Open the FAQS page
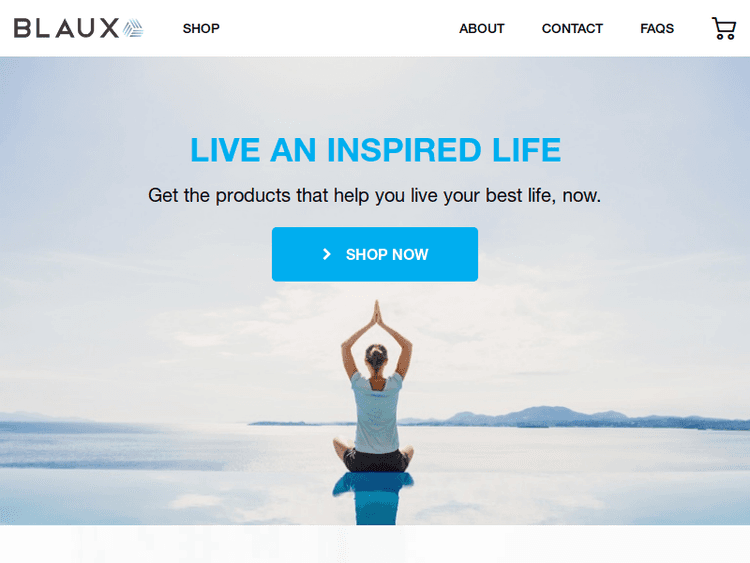This screenshot has height=563, width=750. [x=657, y=29]
